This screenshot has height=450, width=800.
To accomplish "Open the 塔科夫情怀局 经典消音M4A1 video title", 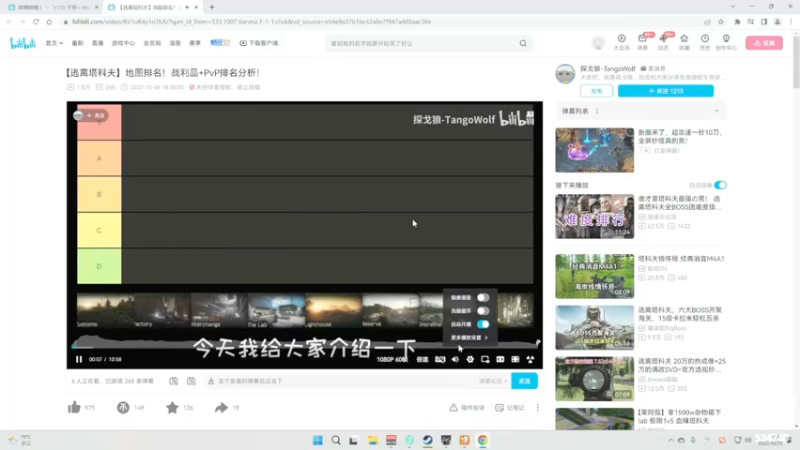I will 681,259.
